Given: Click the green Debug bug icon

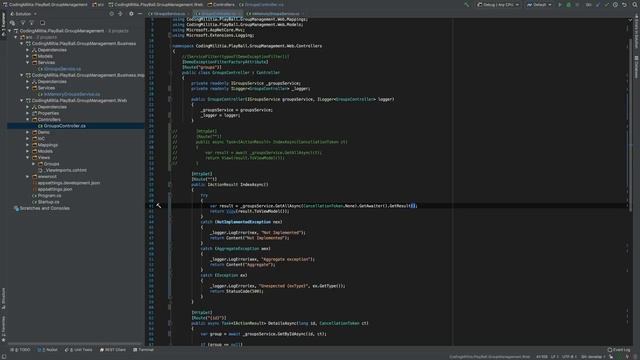Looking at the screenshot, I should (568, 4).
